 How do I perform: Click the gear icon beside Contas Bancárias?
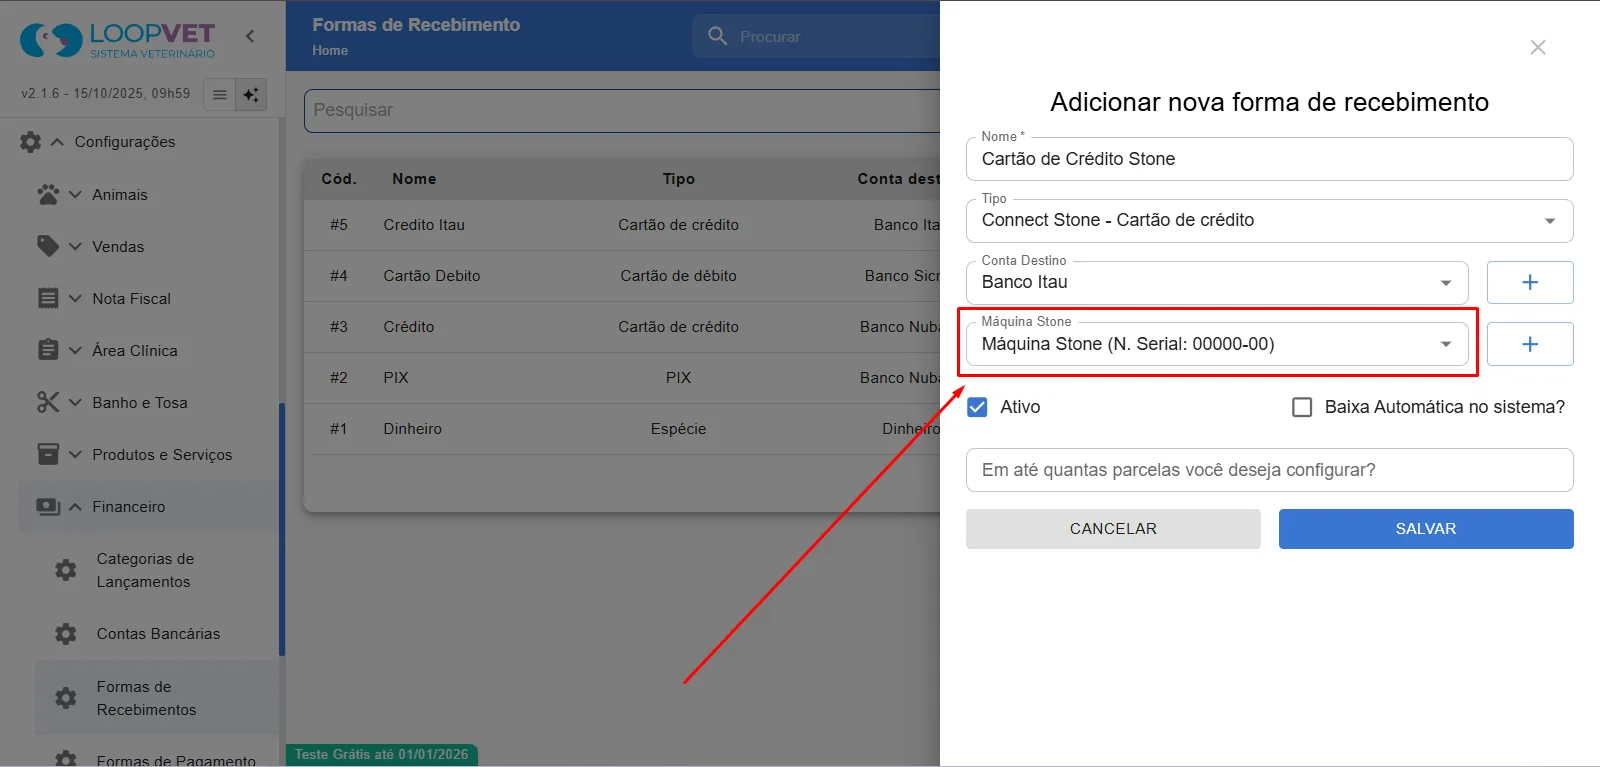click(x=66, y=633)
